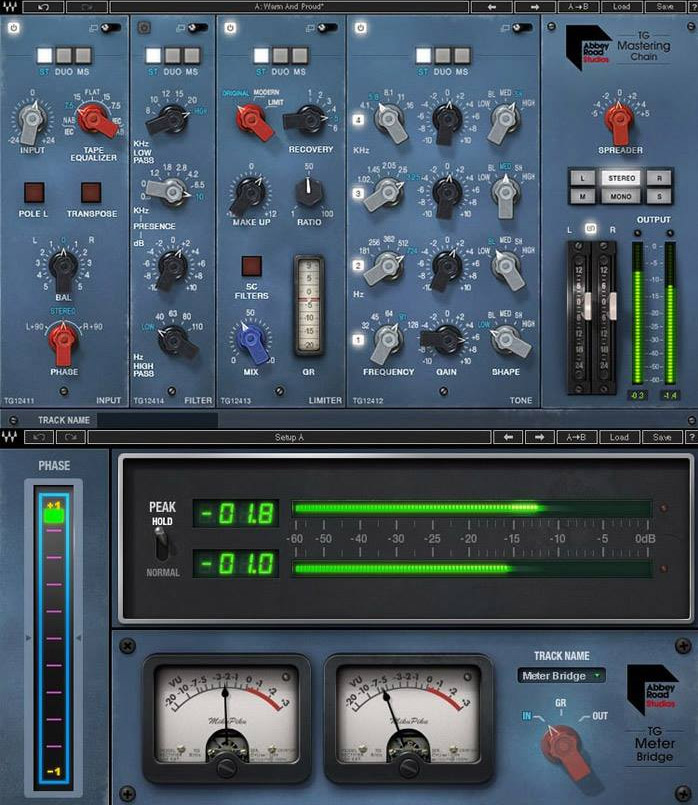Screen dimensions: 698x805
Task: Click the R monitor button
Action: 660,178
